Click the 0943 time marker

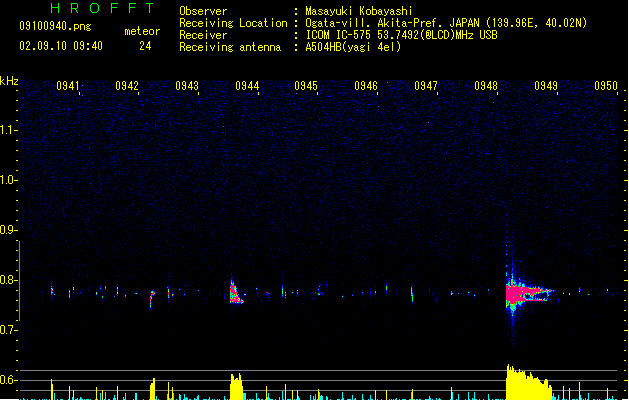point(187,86)
